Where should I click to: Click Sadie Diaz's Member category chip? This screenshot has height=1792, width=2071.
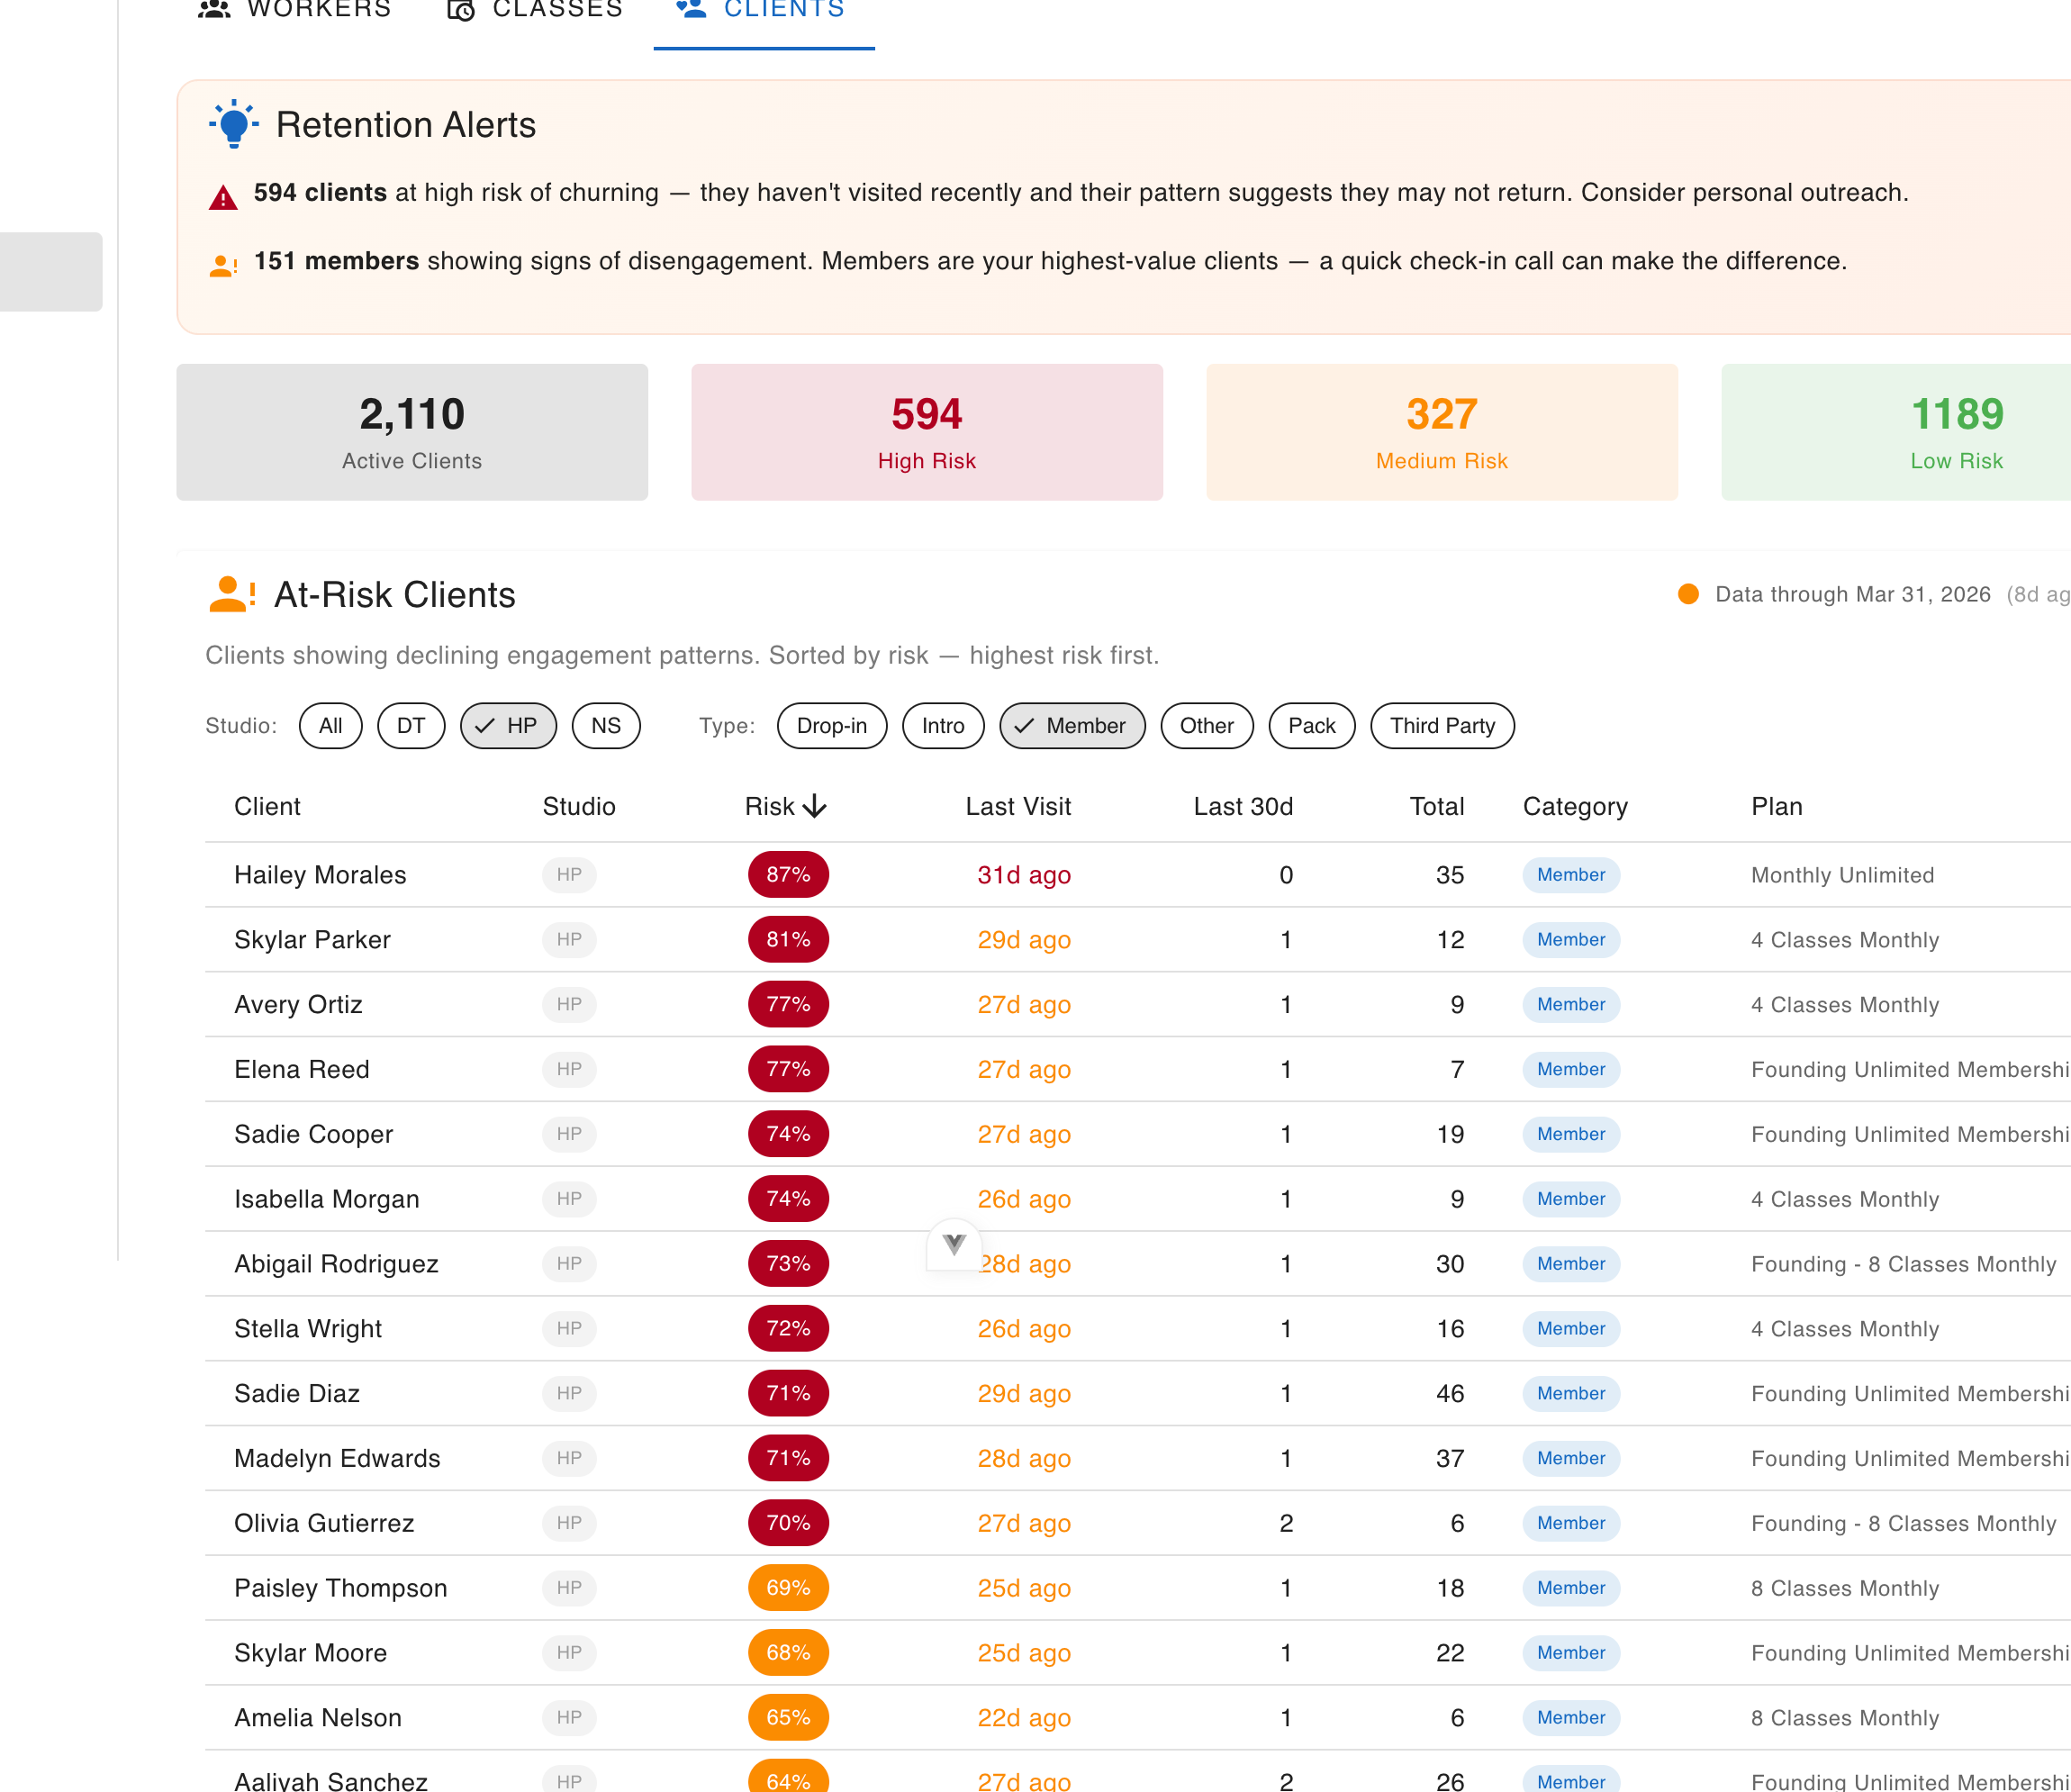tap(1571, 1393)
